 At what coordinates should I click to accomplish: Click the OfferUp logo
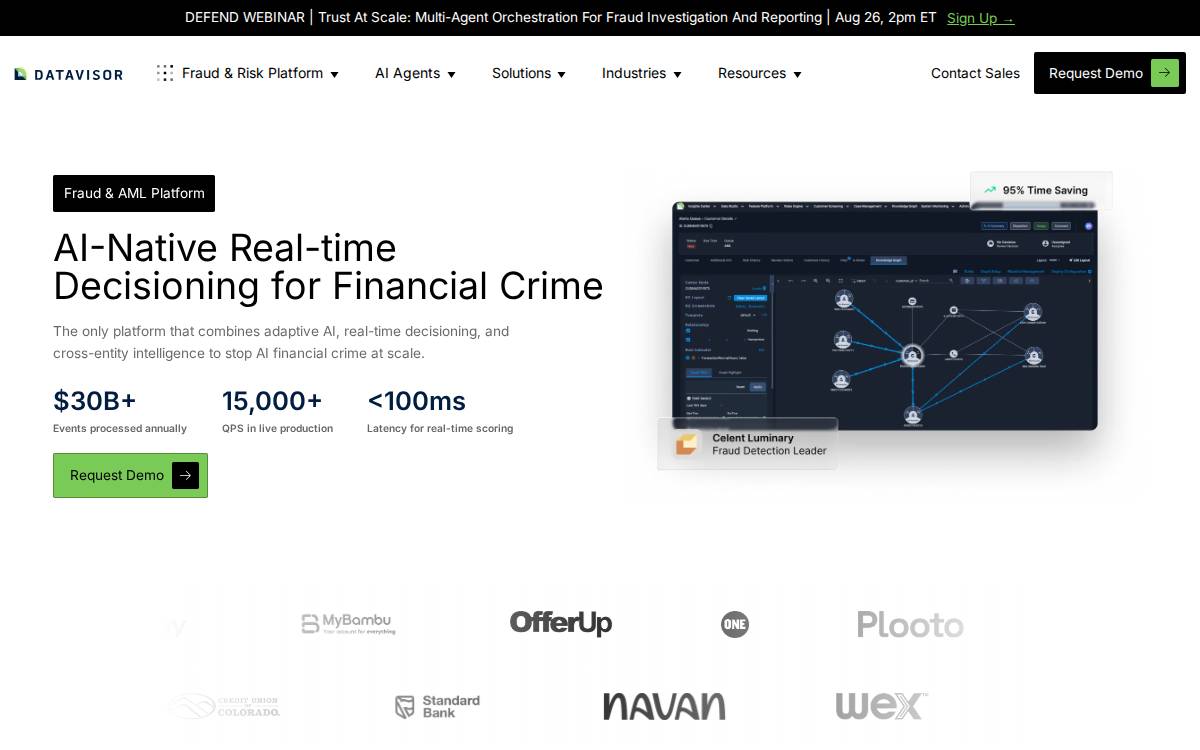[x=560, y=623]
